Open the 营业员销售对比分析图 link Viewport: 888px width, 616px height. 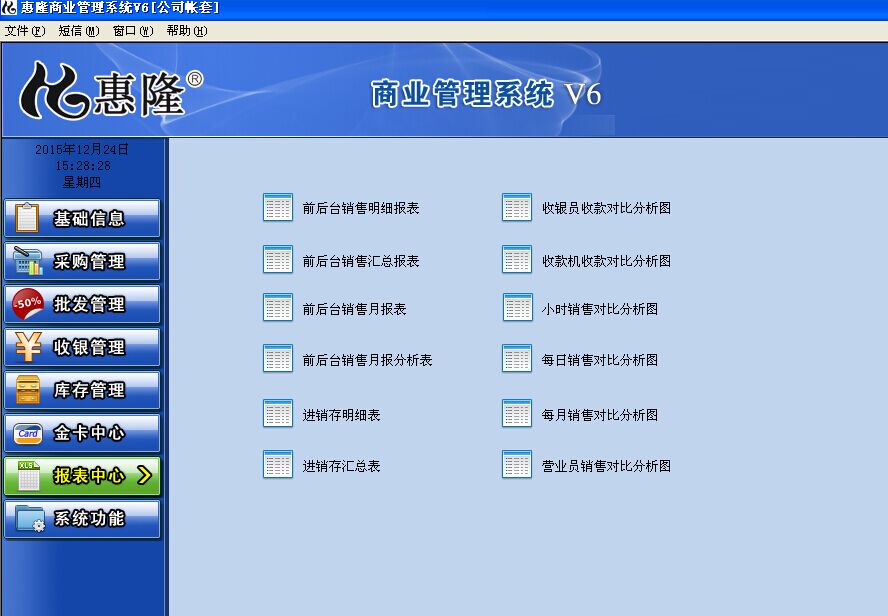click(x=607, y=466)
